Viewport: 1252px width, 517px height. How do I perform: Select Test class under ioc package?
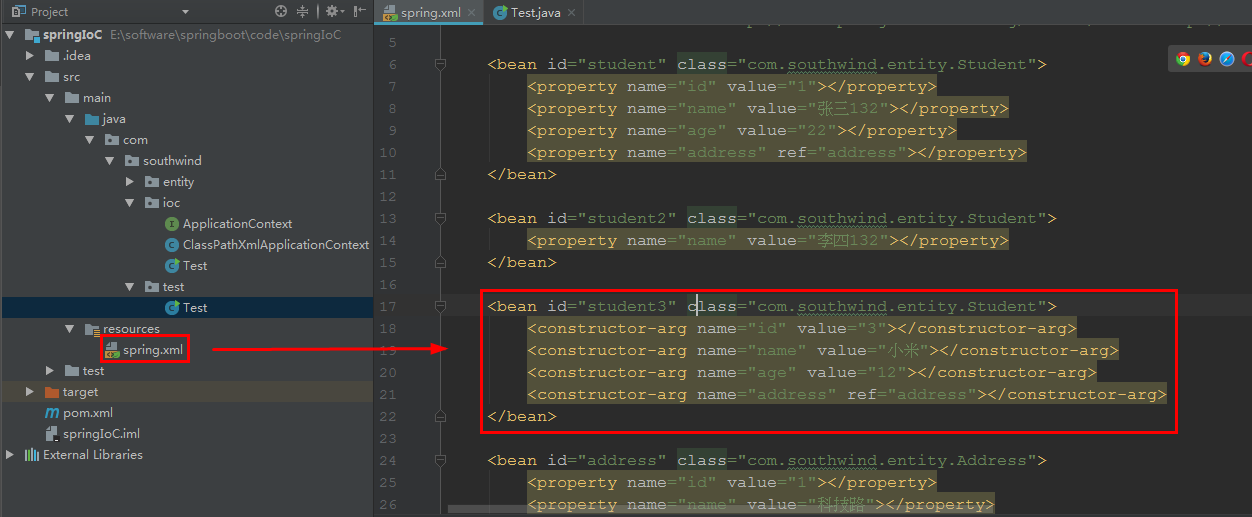pyautogui.click(x=195, y=266)
